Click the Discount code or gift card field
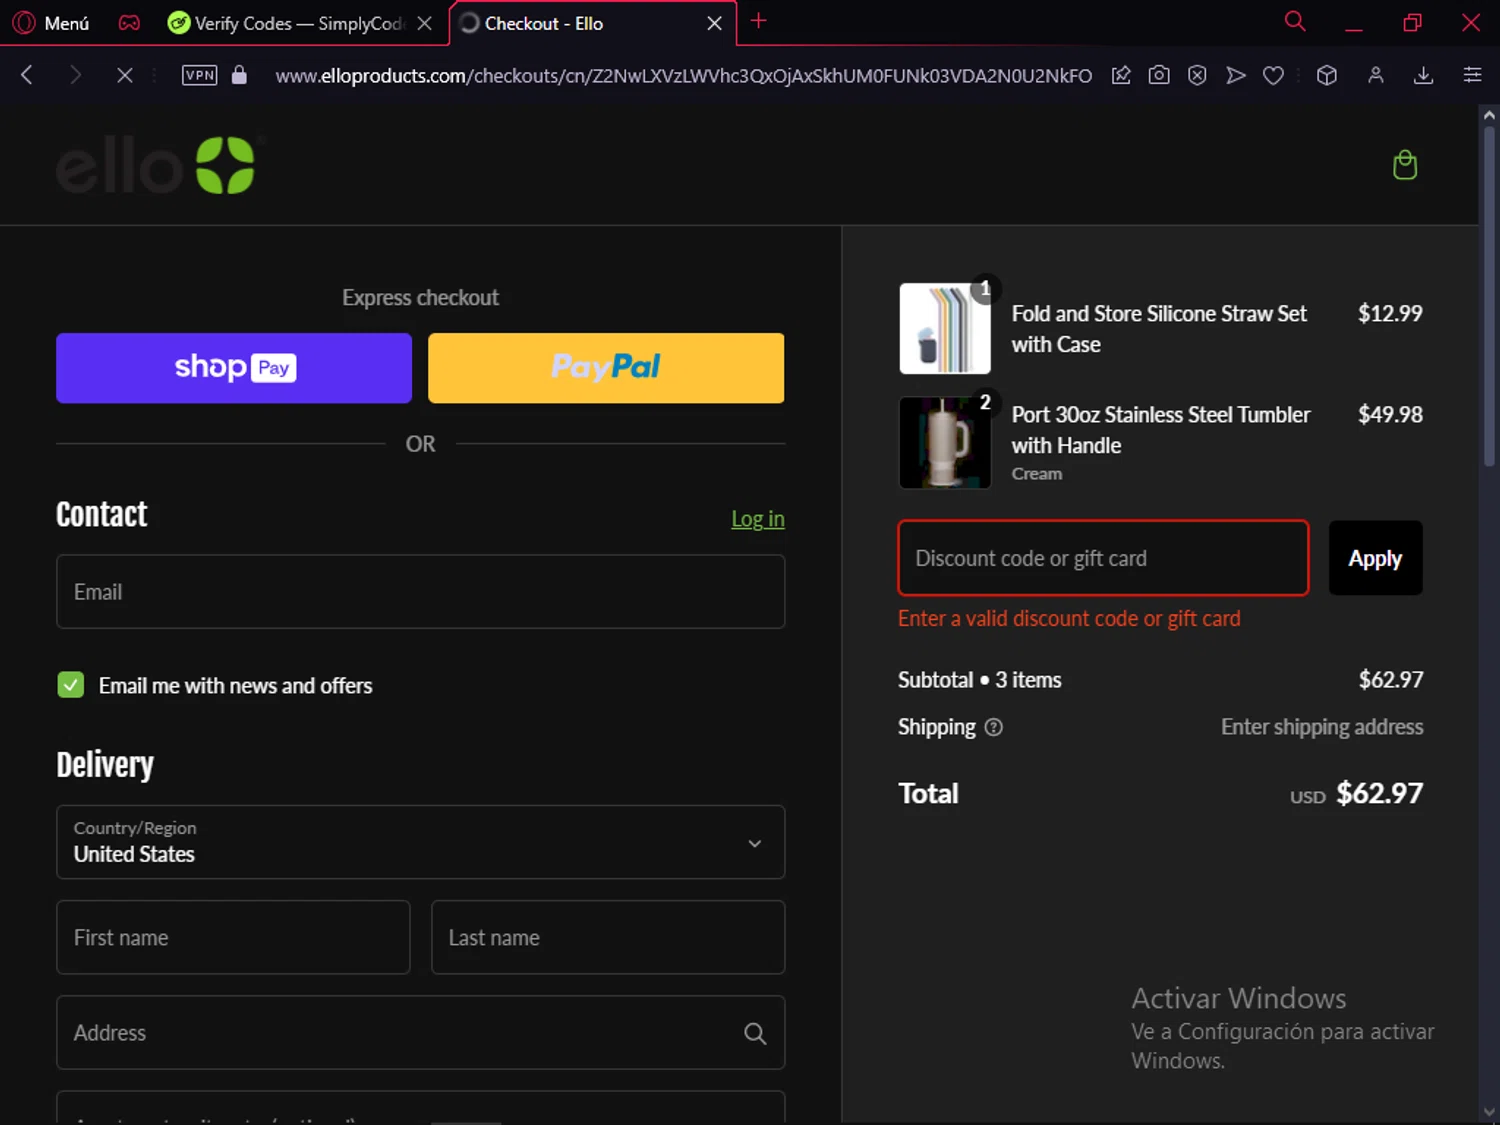The width and height of the screenshot is (1500, 1125). point(1103,558)
